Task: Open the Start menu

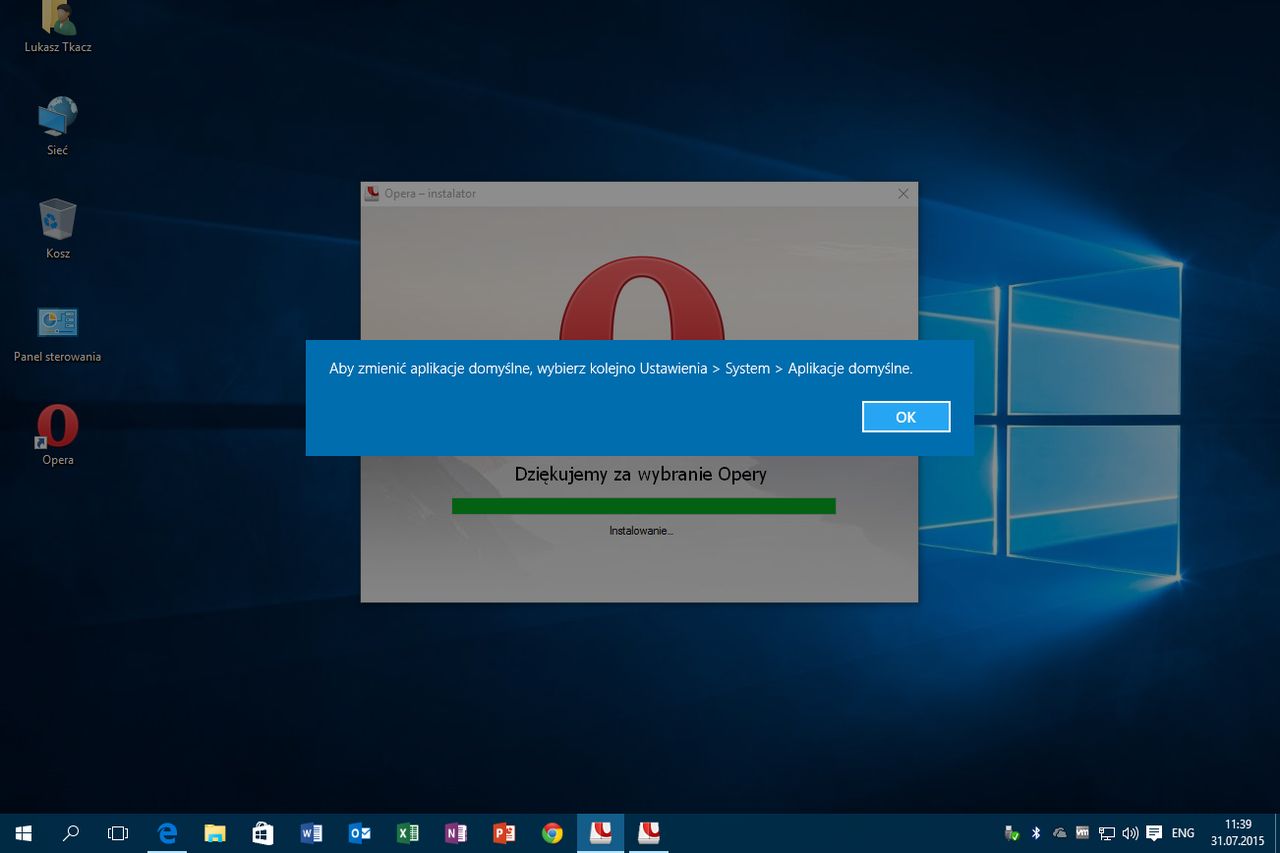Action: click(23, 833)
